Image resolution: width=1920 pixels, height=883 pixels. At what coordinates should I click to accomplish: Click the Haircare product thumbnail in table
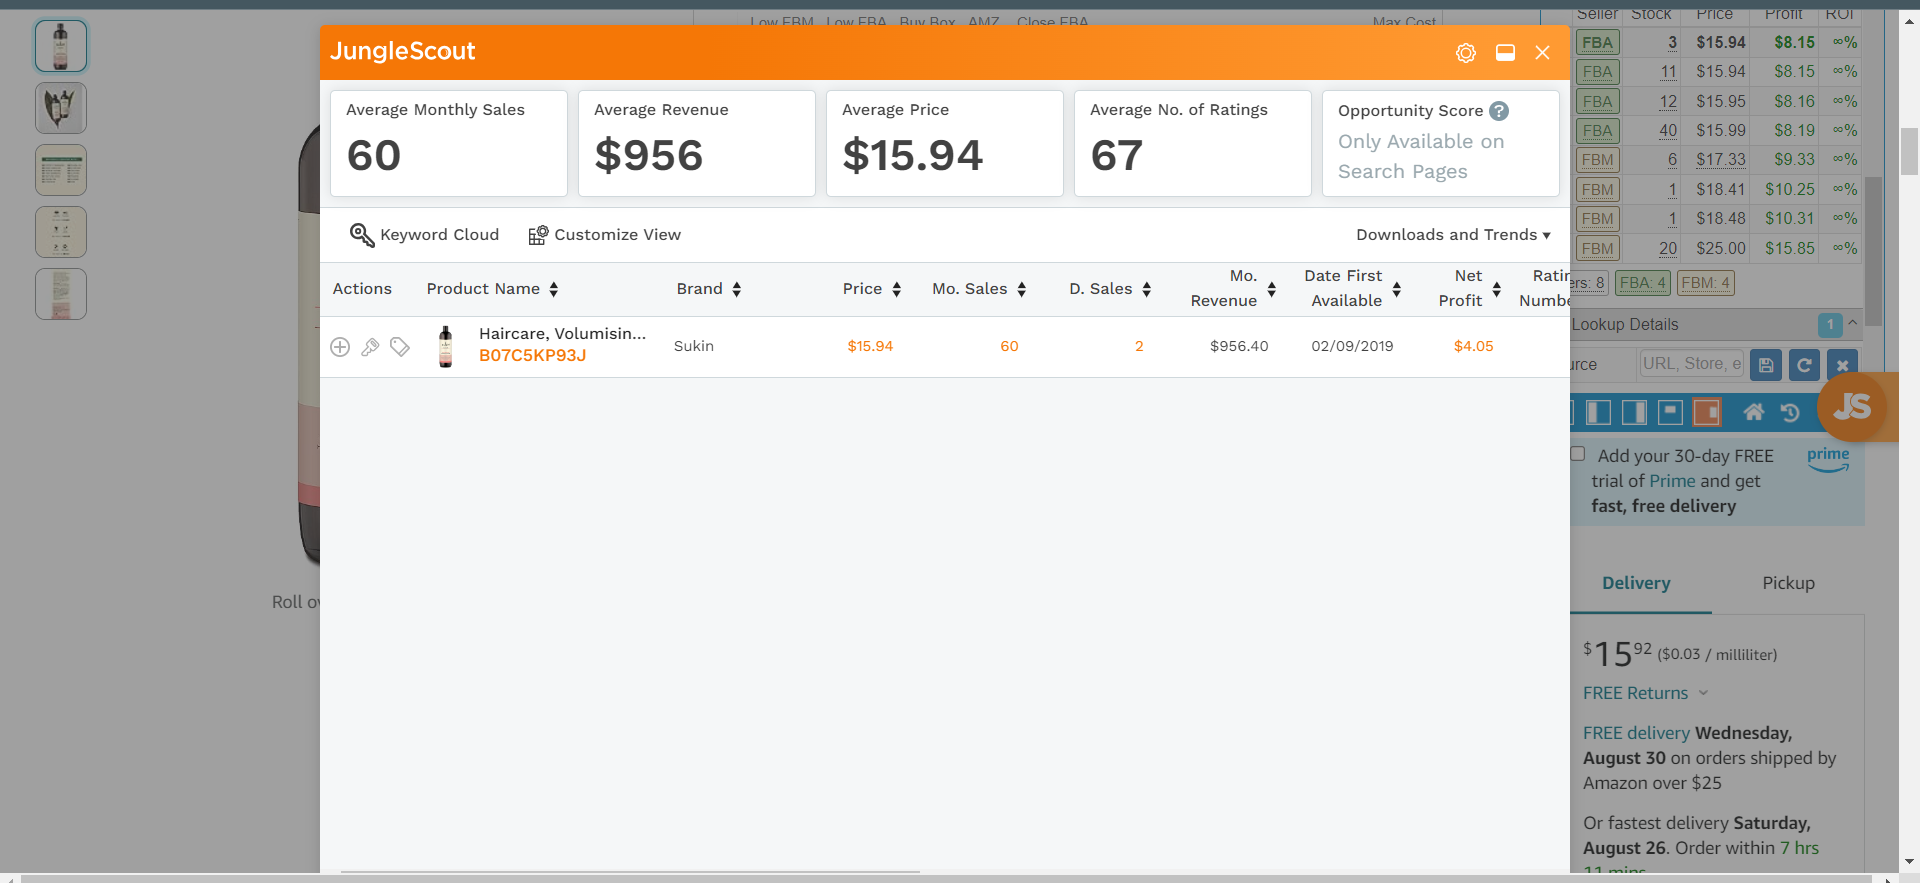(446, 347)
